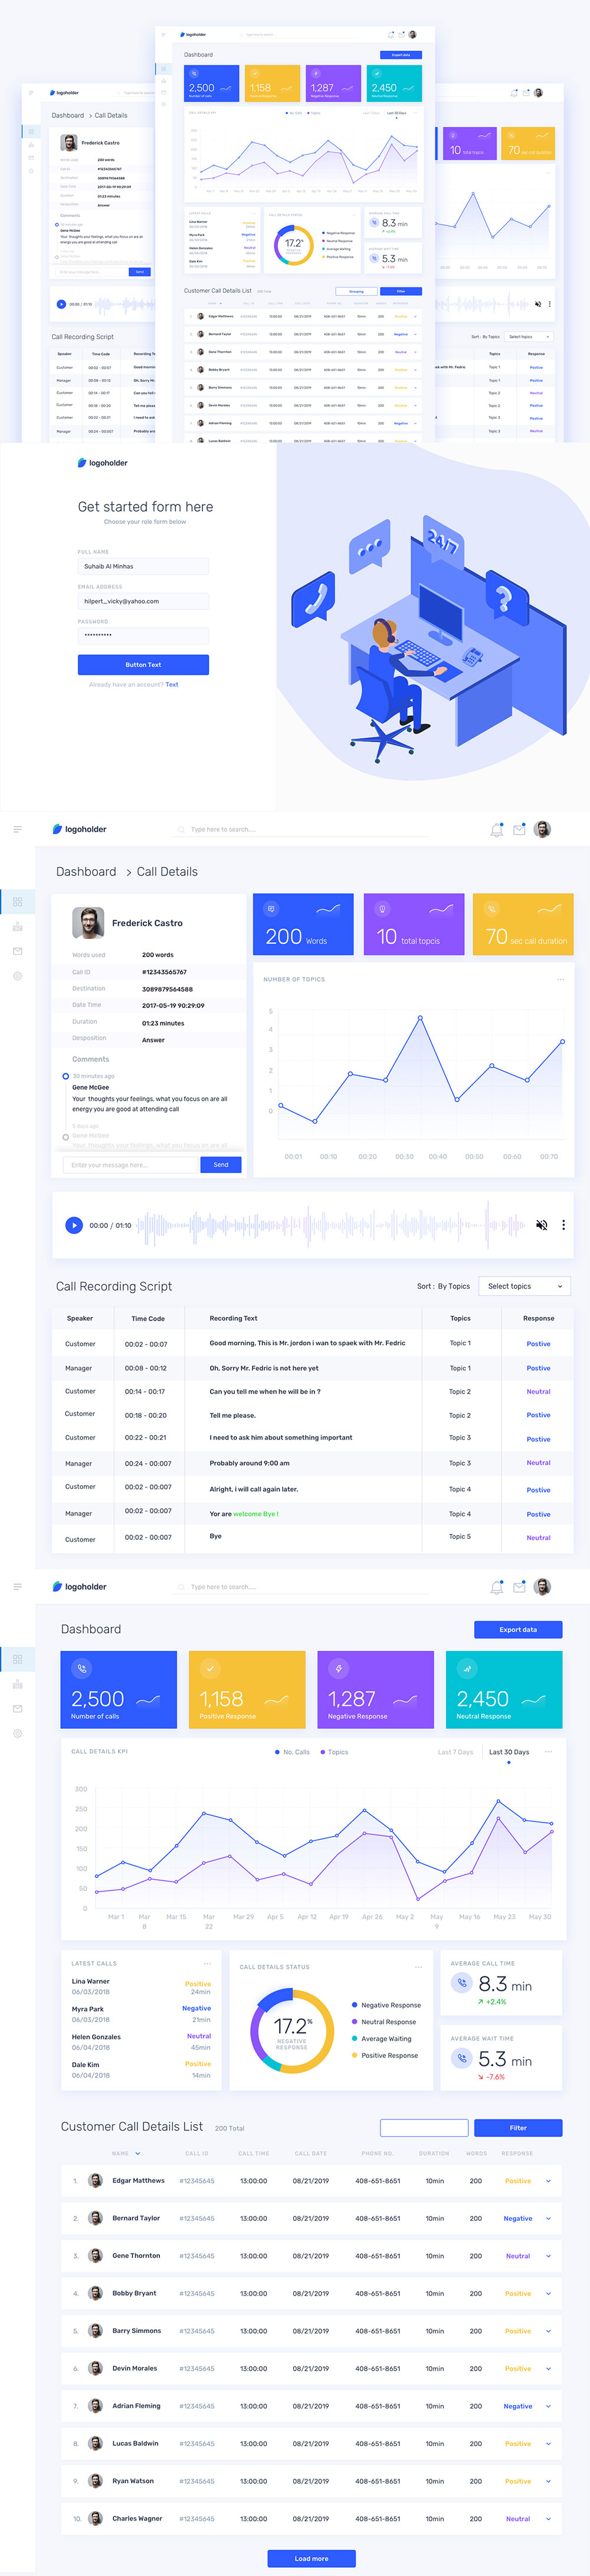590x2576 pixels.
Task: Click the Load more button
Action: pyautogui.click(x=311, y=2559)
